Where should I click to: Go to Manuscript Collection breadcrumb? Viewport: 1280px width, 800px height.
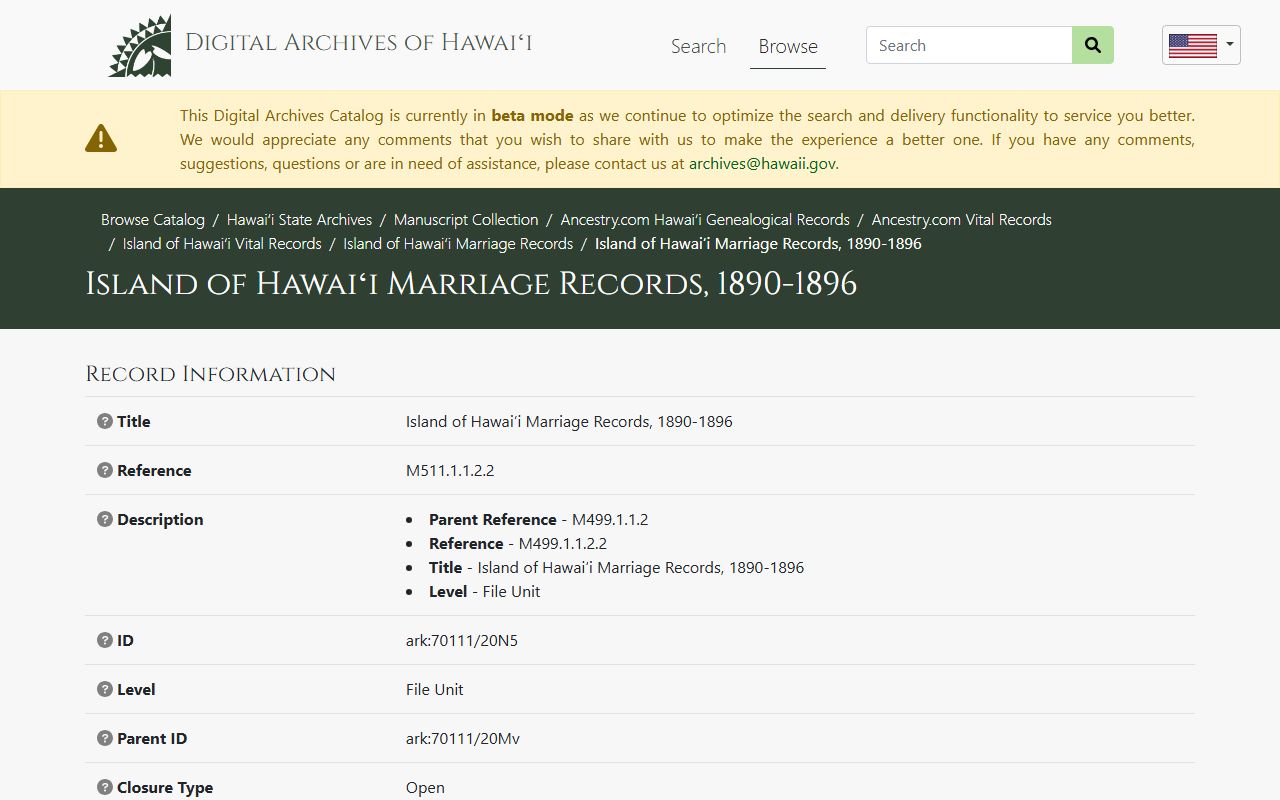coord(466,219)
